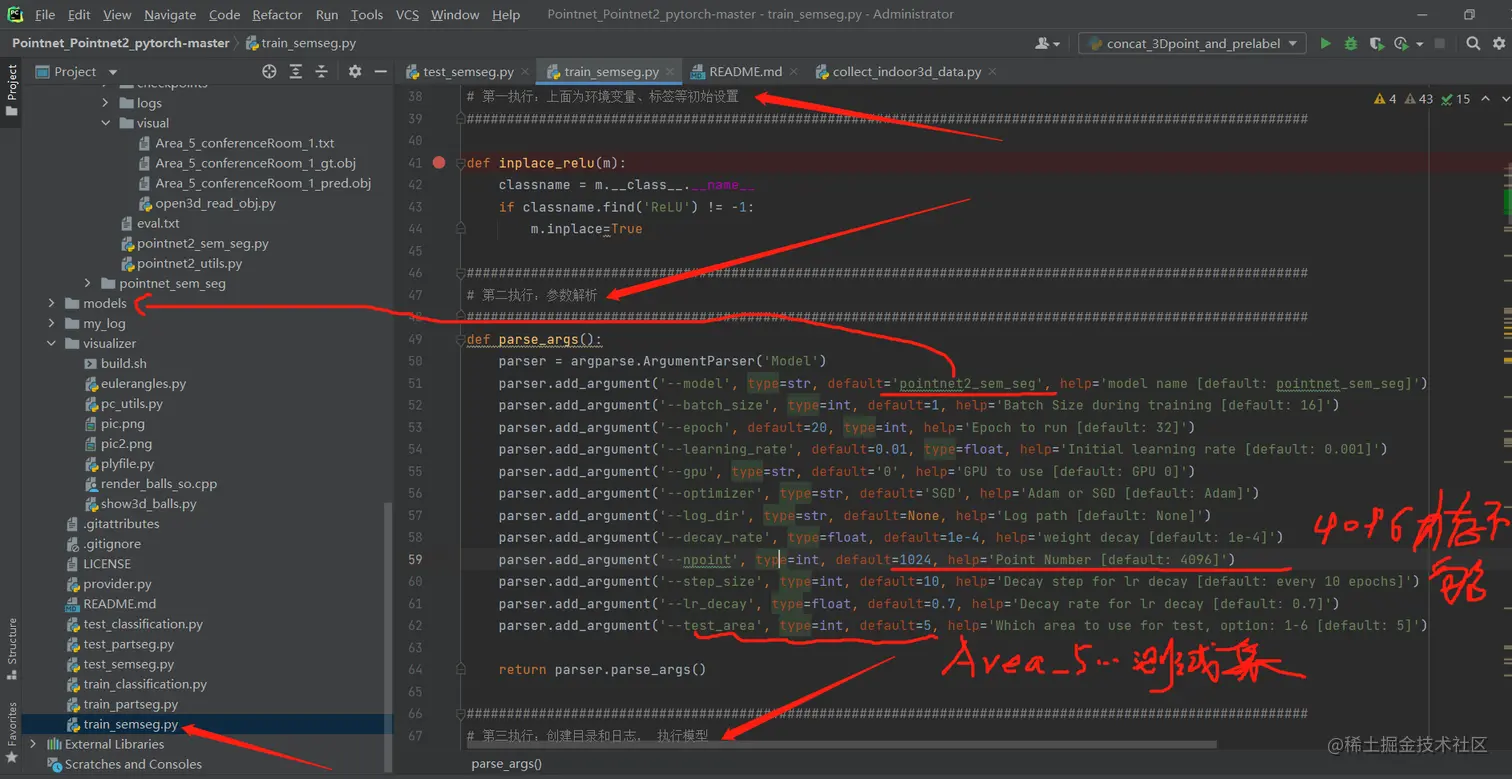Open Search Everywhere magnifier icon
The image size is (1512, 779).
[x=1473, y=44]
